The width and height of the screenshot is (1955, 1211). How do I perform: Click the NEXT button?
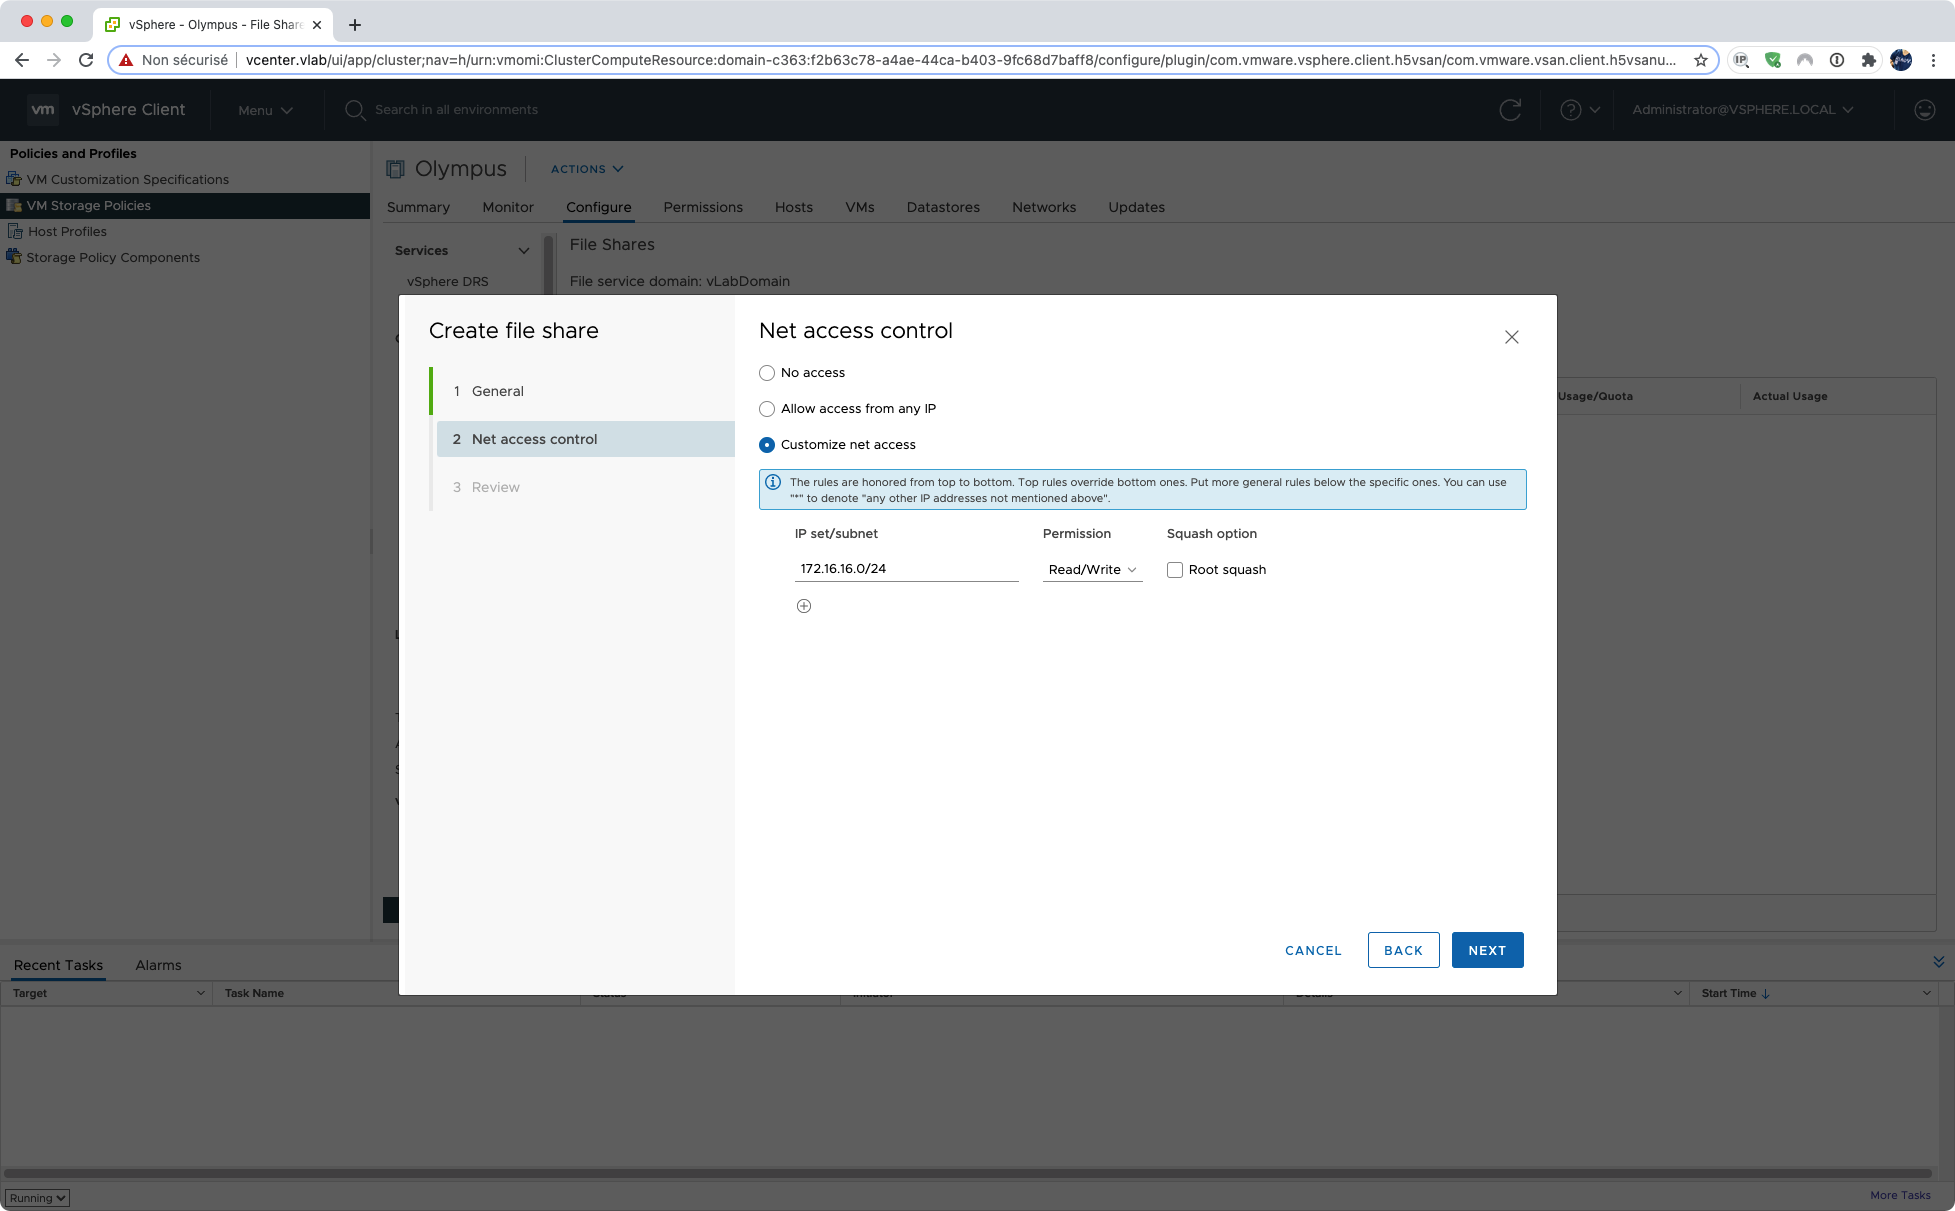coord(1487,950)
